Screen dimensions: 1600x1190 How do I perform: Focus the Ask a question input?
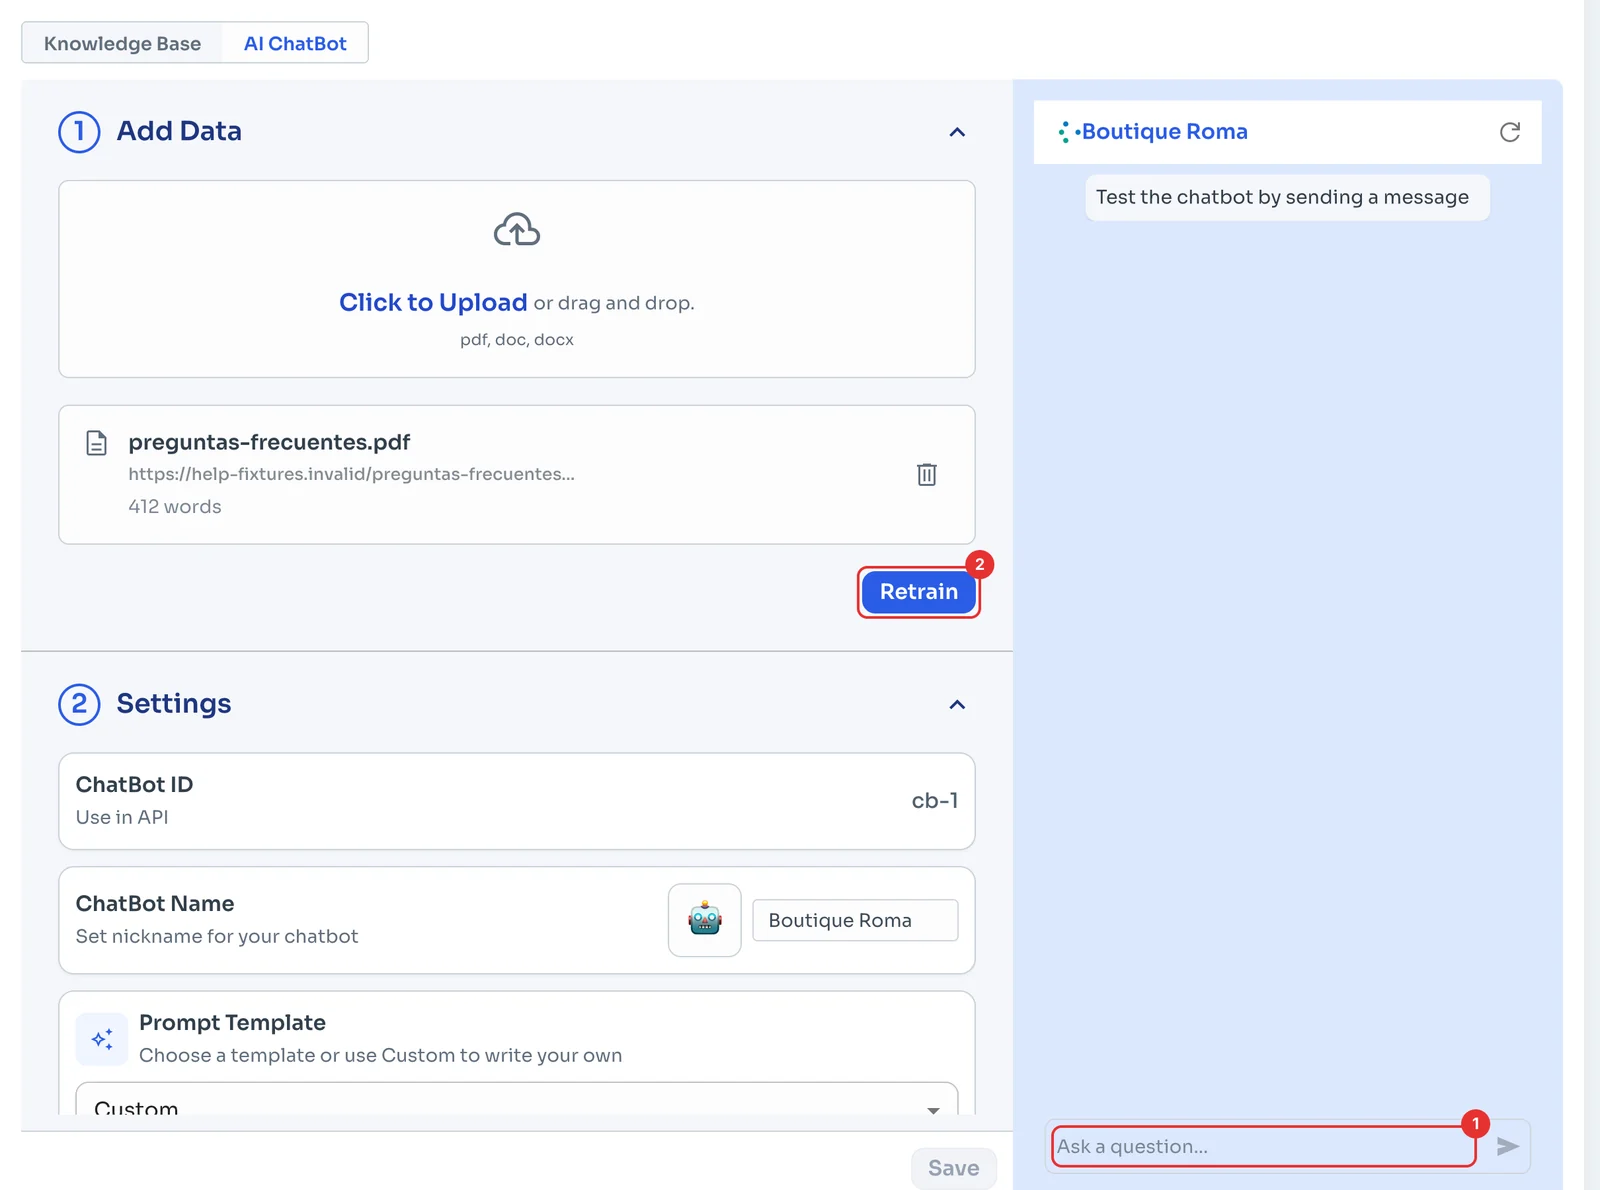tap(1264, 1146)
